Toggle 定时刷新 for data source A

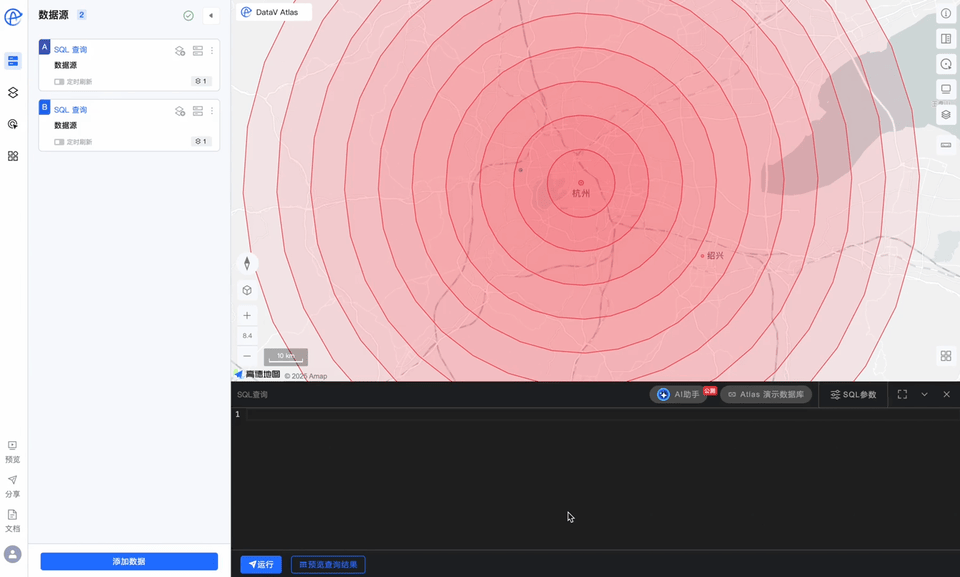pos(59,81)
